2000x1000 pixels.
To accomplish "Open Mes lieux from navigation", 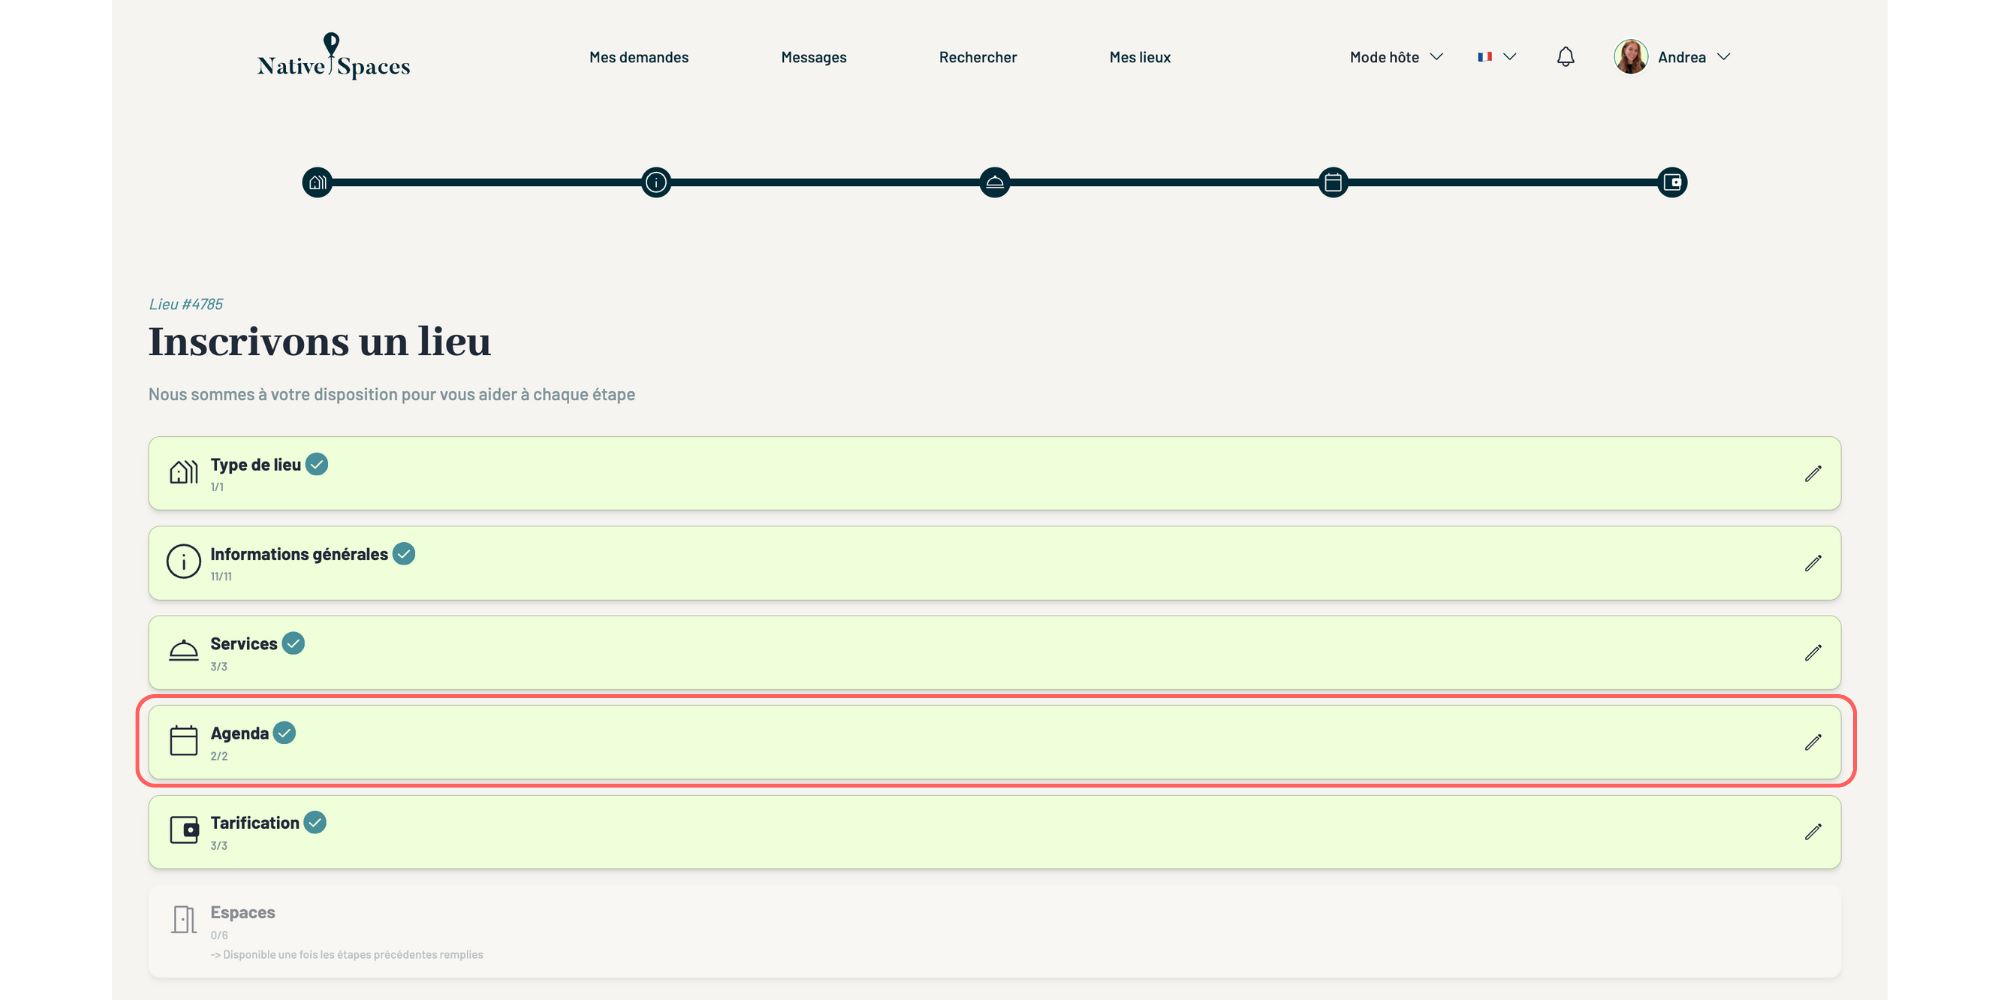I will 1140,57.
